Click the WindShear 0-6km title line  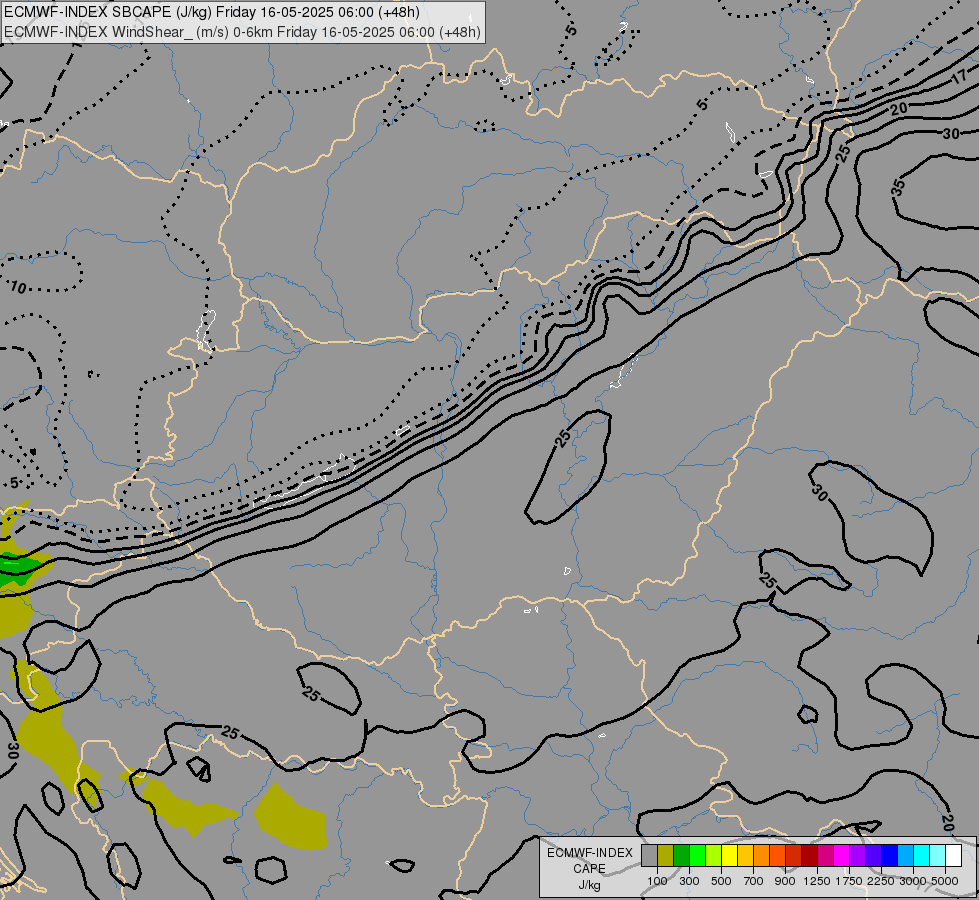[x=242, y=32]
